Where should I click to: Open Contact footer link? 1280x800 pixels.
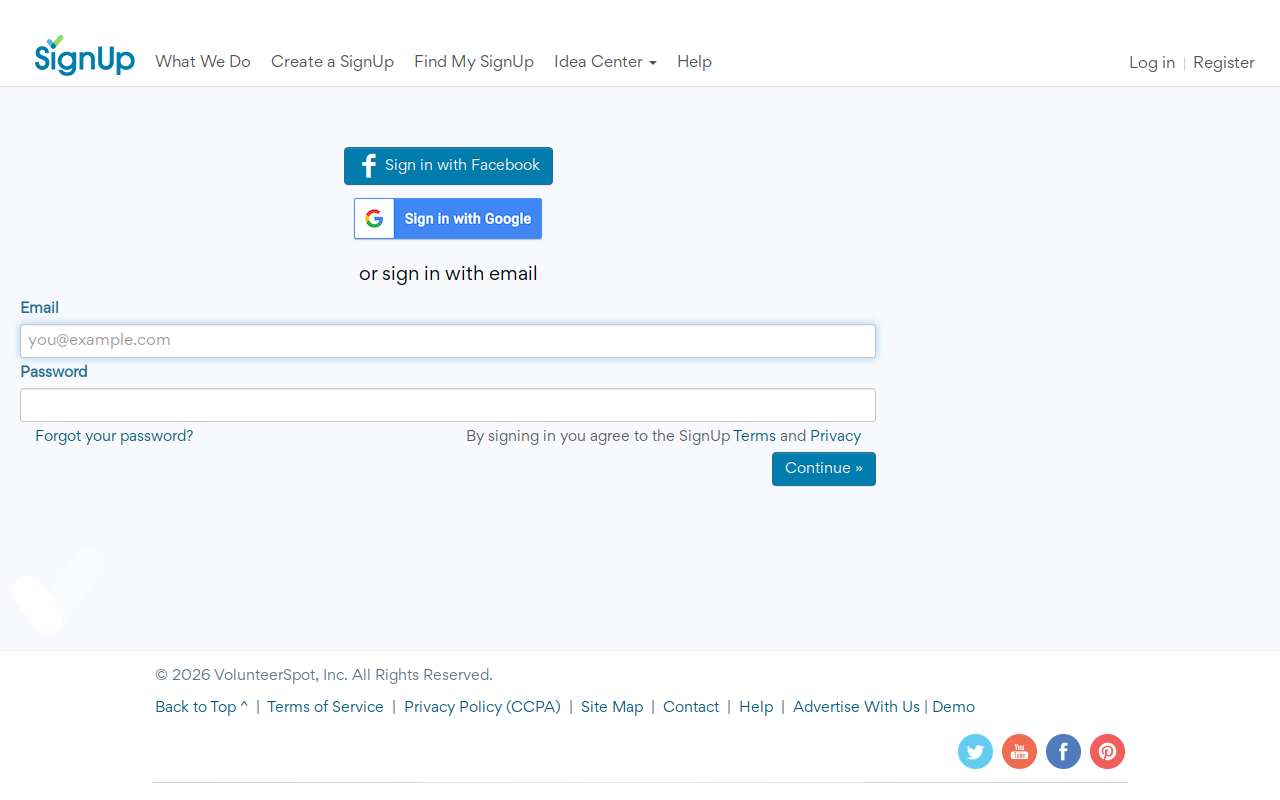tap(691, 707)
